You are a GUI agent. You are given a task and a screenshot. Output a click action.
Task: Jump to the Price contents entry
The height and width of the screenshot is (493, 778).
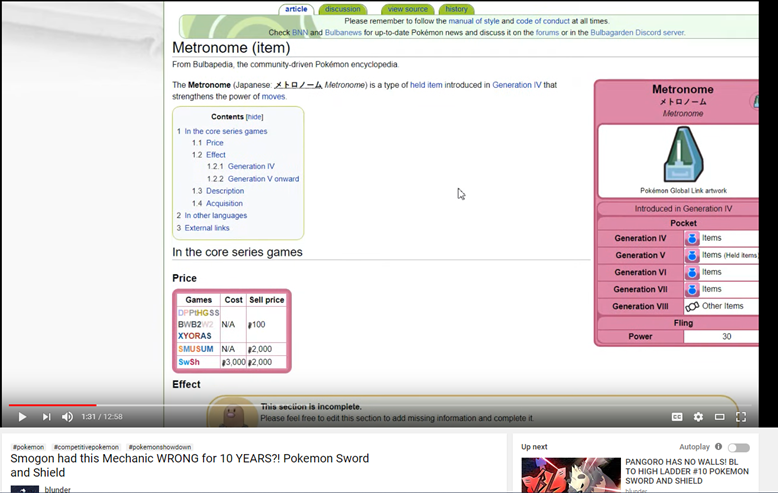coord(215,142)
